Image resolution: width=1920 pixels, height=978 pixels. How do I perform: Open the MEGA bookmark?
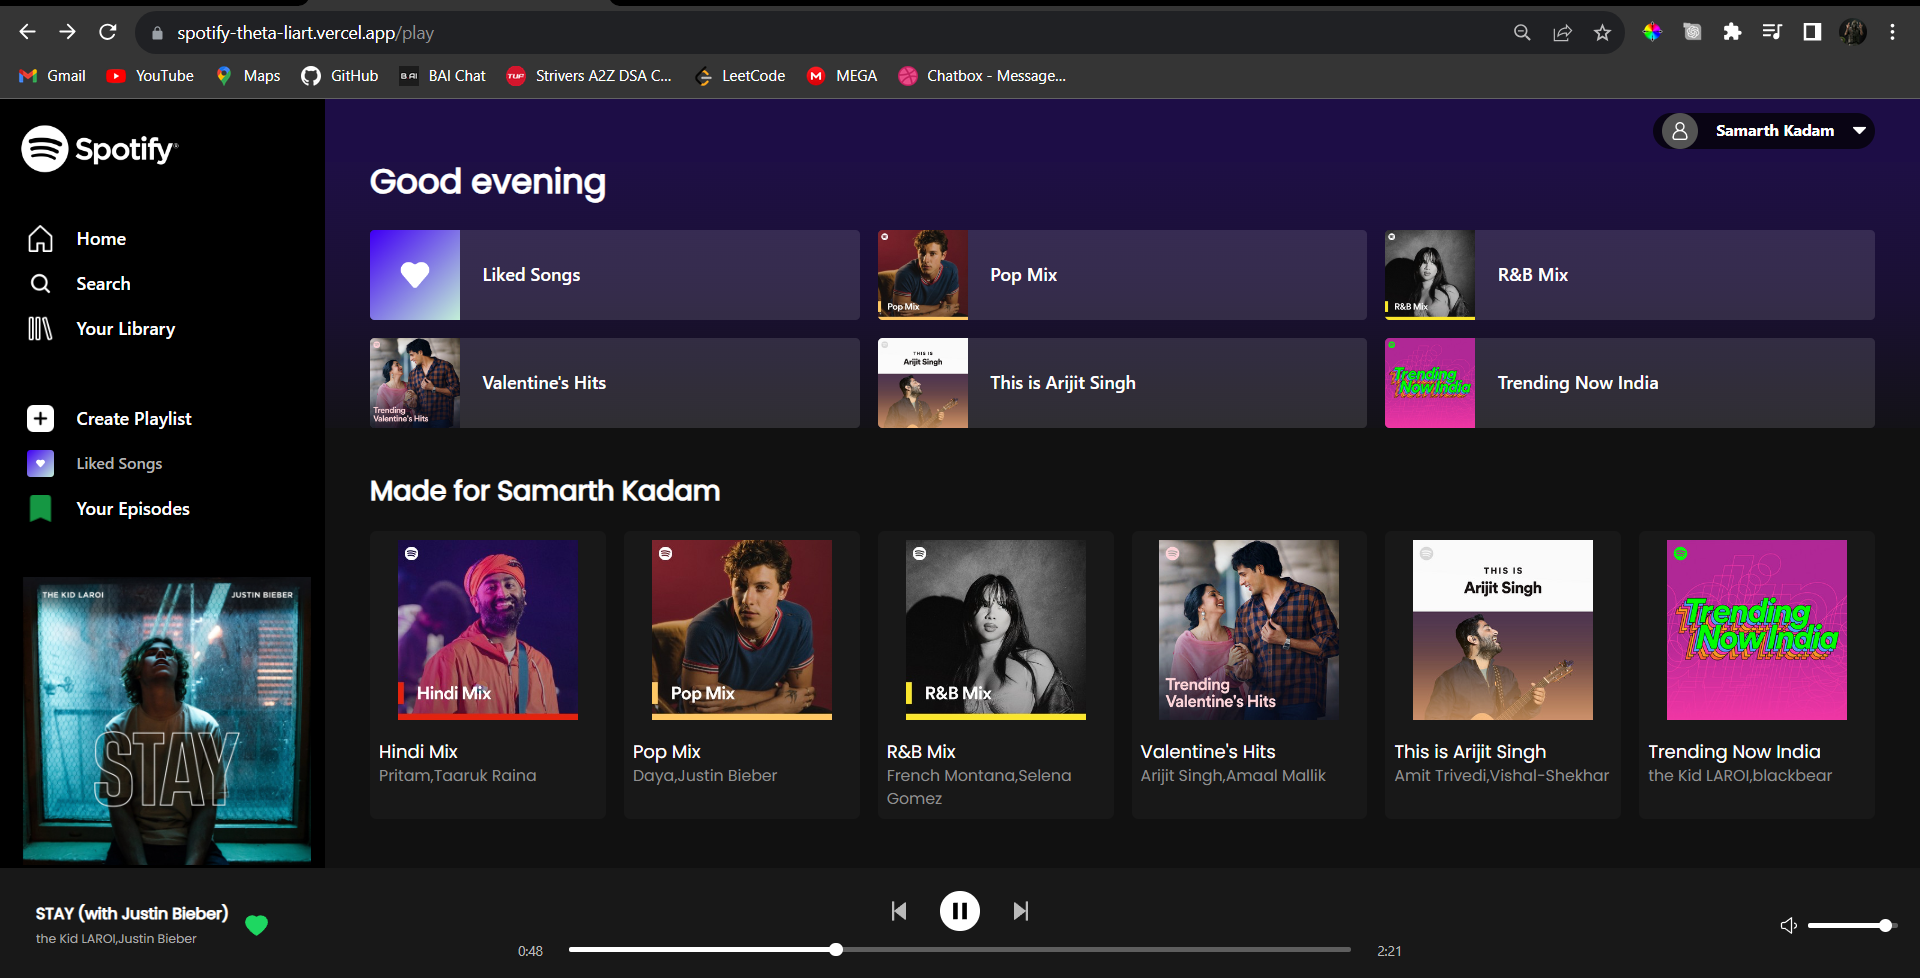[842, 76]
